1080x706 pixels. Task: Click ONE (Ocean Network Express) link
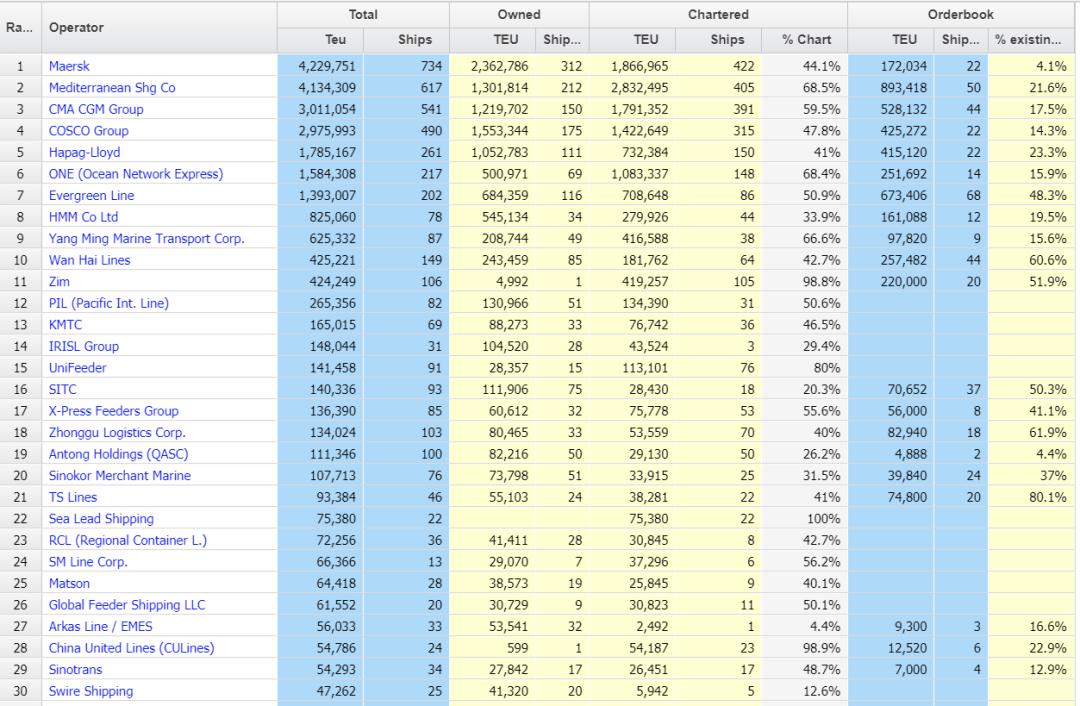click(x=136, y=174)
